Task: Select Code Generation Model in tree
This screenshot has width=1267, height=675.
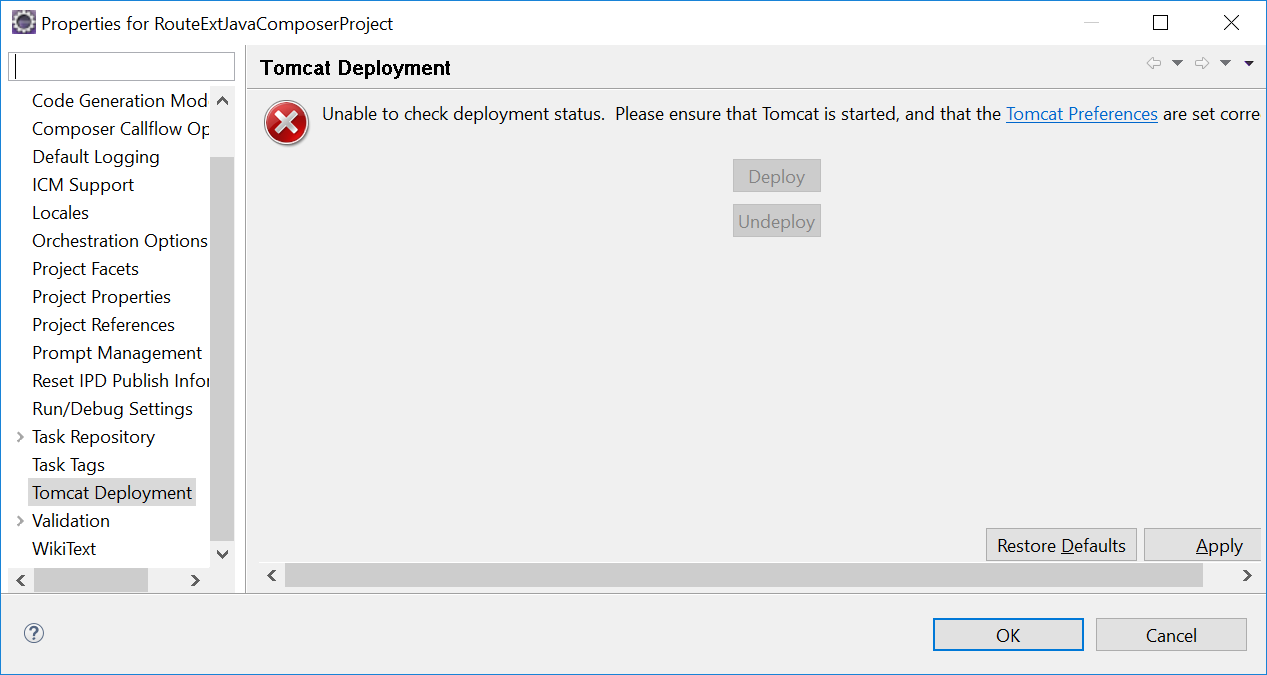Action: tap(120, 101)
